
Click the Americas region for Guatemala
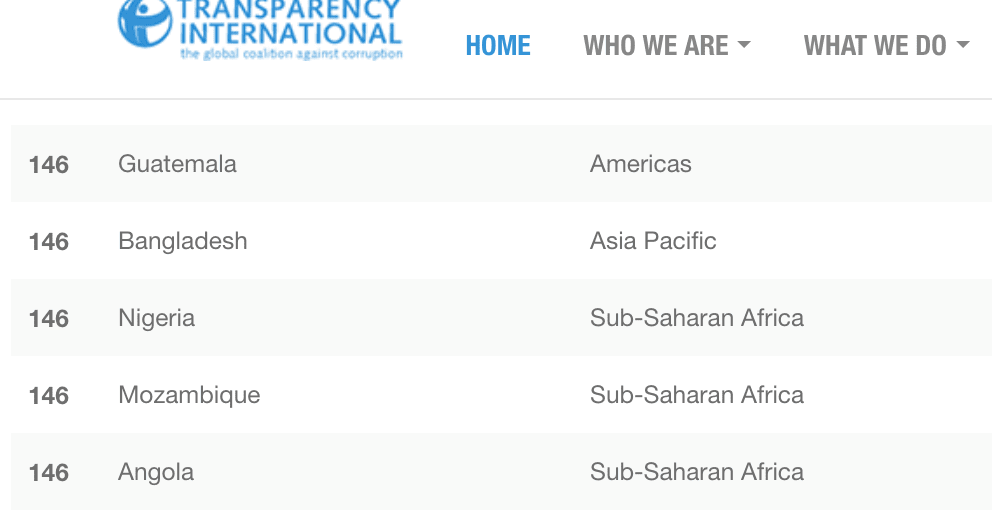tap(641, 164)
